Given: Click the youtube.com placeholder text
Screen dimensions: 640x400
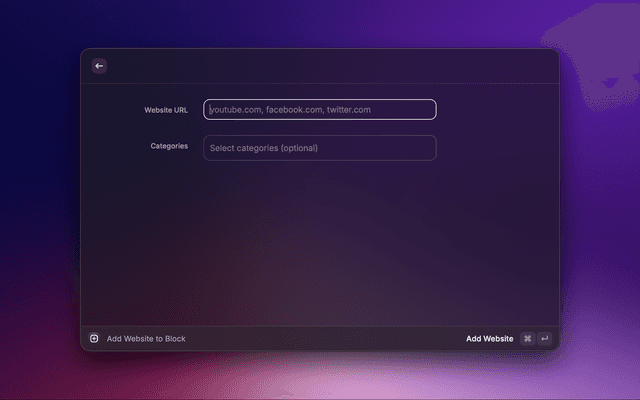Looking at the screenshot, I should tap(290, 110).
